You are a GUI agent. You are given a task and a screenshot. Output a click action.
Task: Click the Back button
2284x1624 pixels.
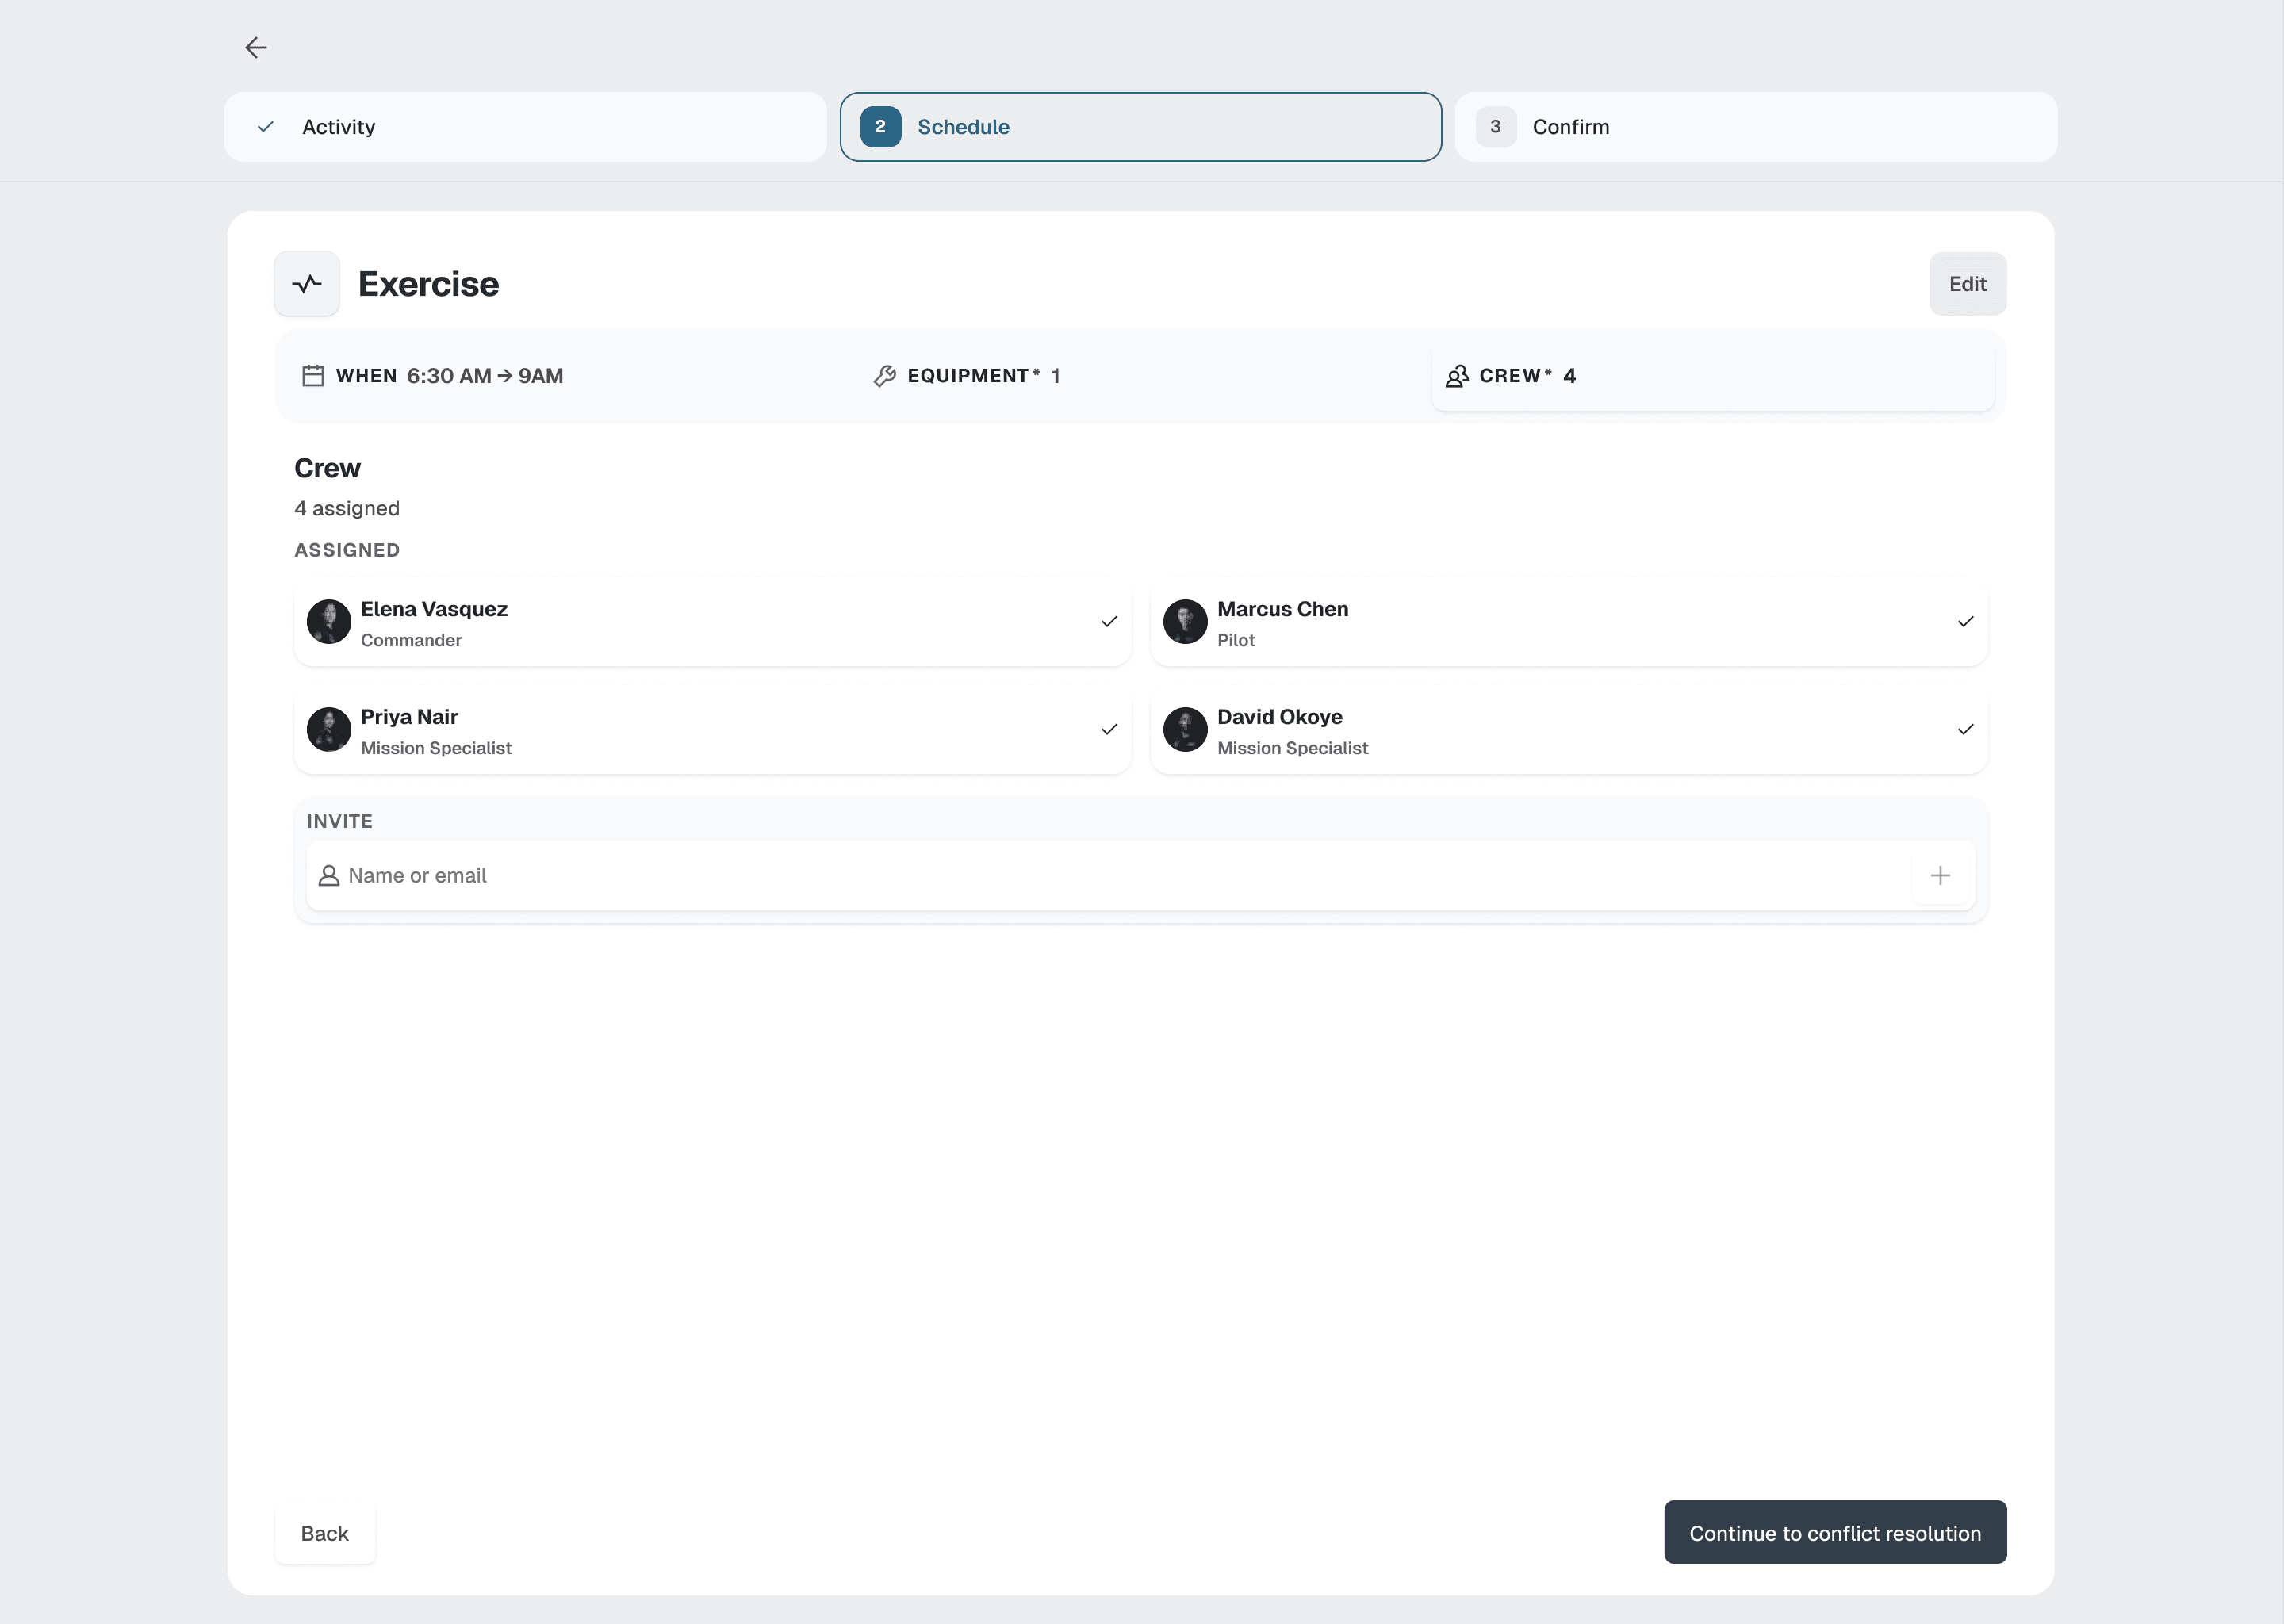325,1533
